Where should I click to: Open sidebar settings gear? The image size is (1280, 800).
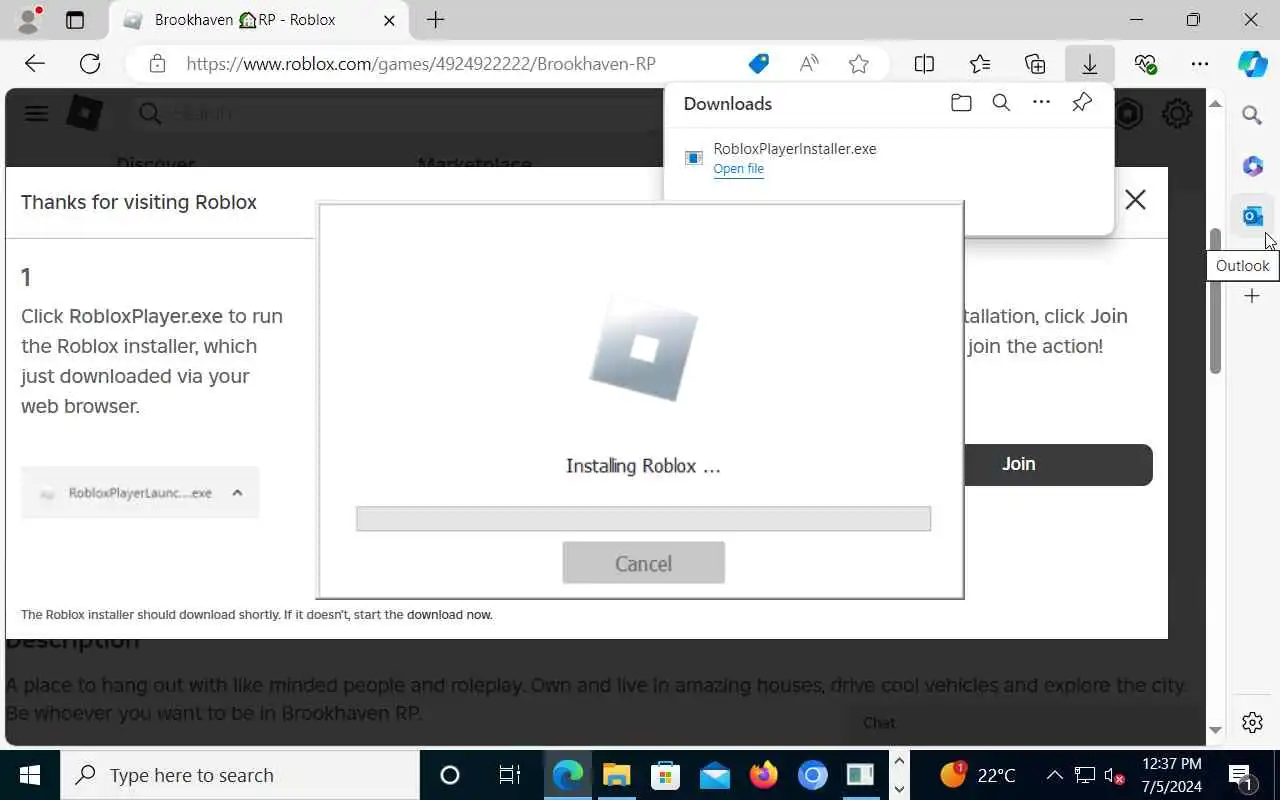1252,722
